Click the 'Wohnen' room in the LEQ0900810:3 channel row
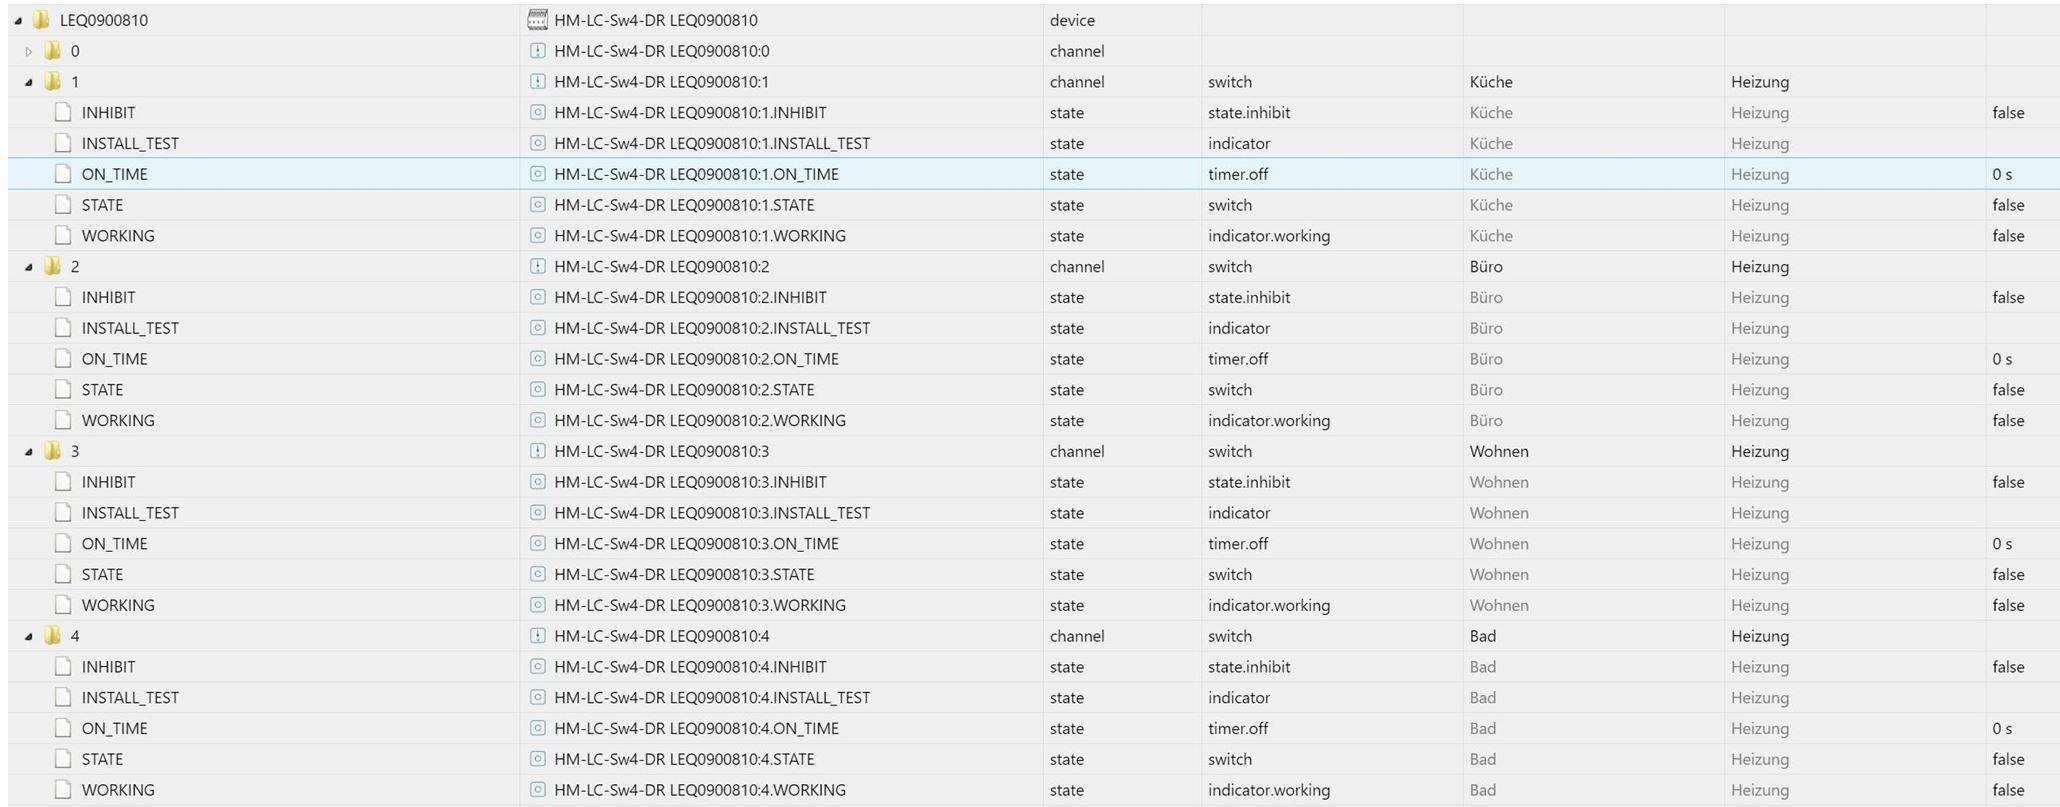The width and height of the screenshot is (2060, 807). click(1499, 451)
